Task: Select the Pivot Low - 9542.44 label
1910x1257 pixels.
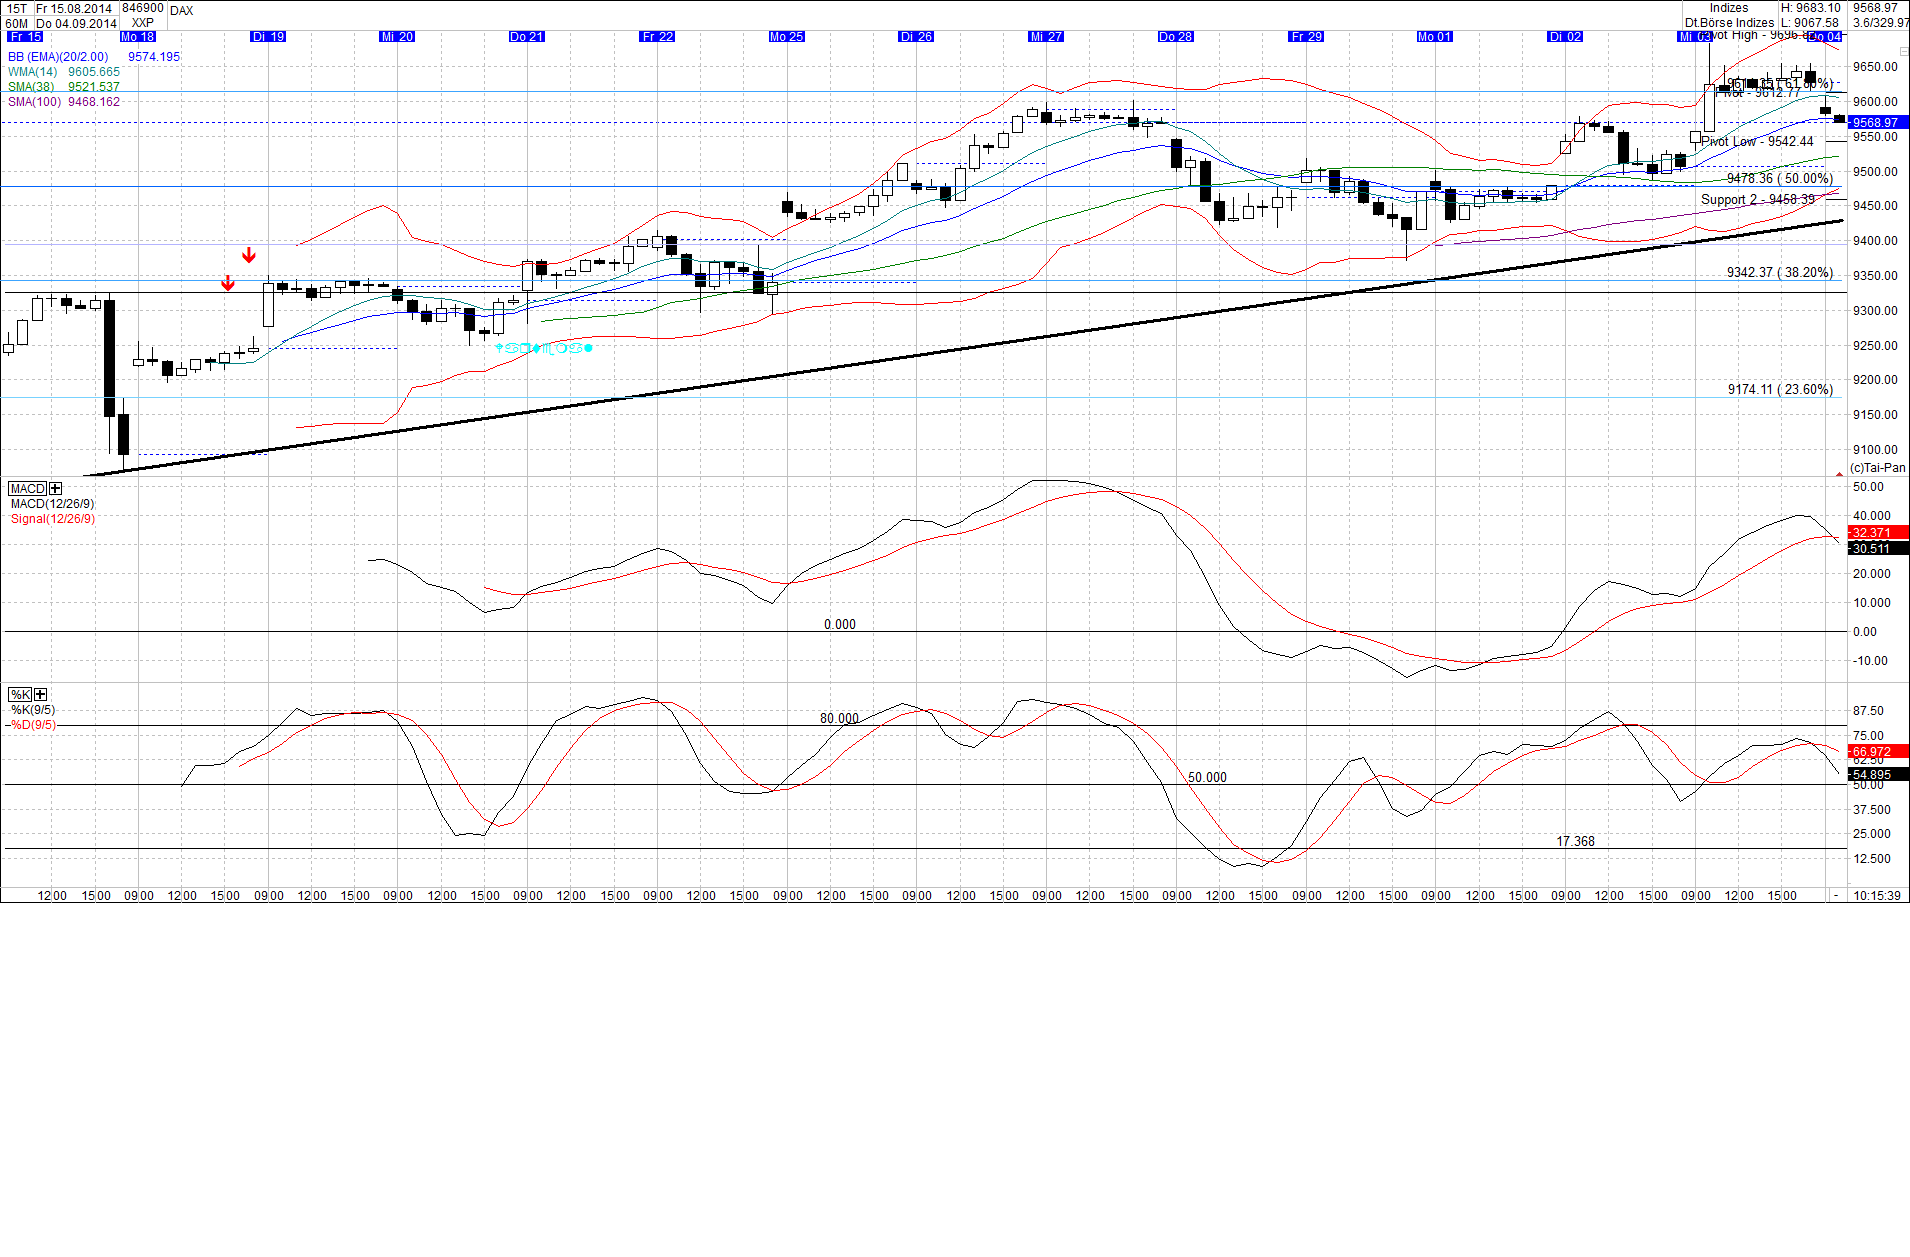Action: (x=1757, y=142)
